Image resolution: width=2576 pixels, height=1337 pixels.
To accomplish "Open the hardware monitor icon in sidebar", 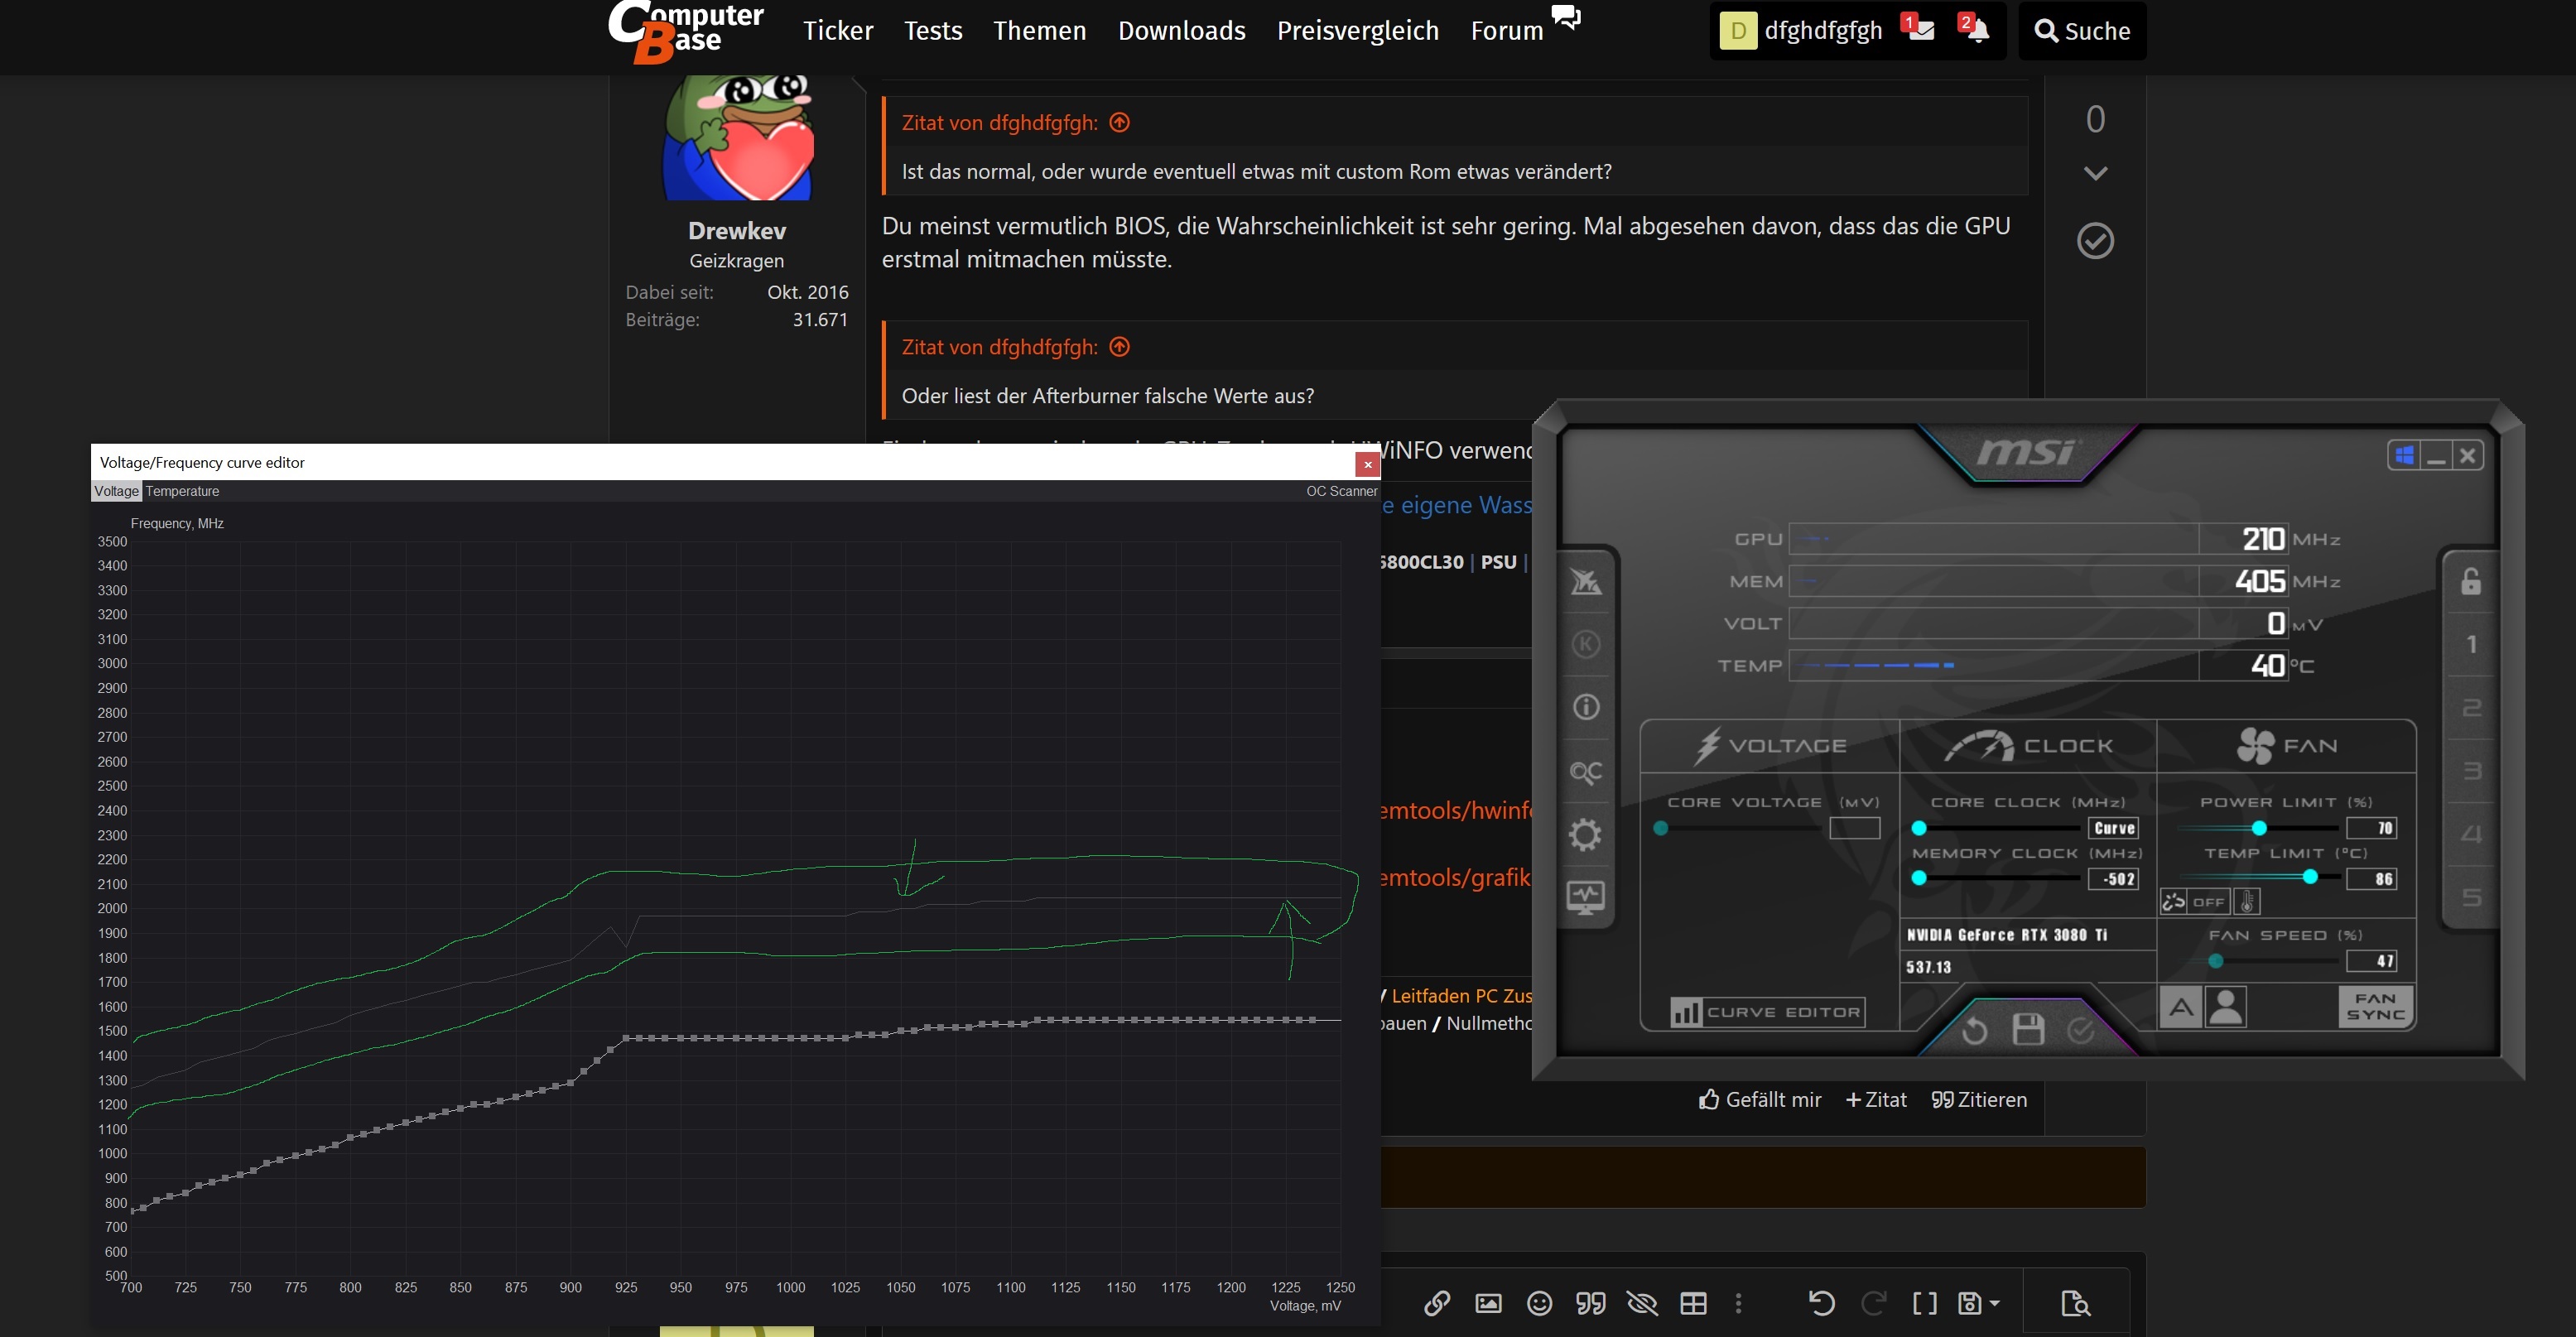I will [1586, 897].
